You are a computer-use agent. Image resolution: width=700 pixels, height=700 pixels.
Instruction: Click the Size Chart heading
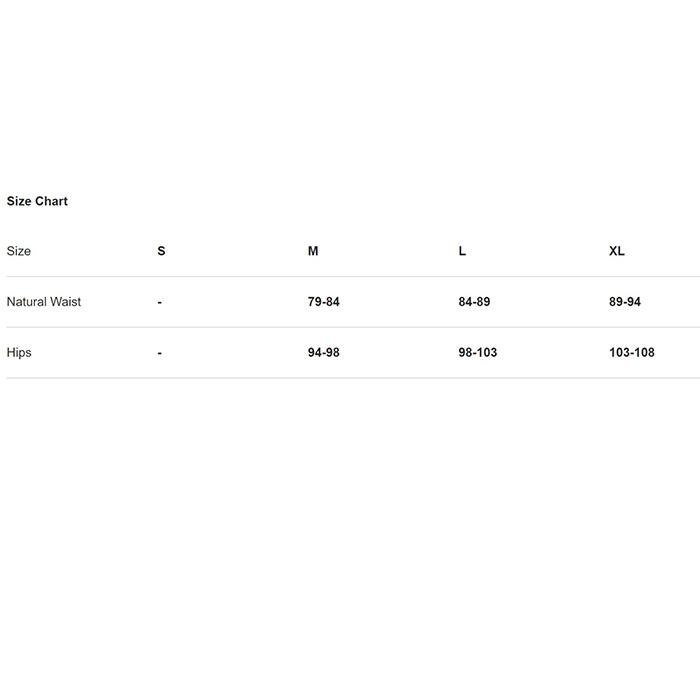pyautogui.click(x=37, y=201)
